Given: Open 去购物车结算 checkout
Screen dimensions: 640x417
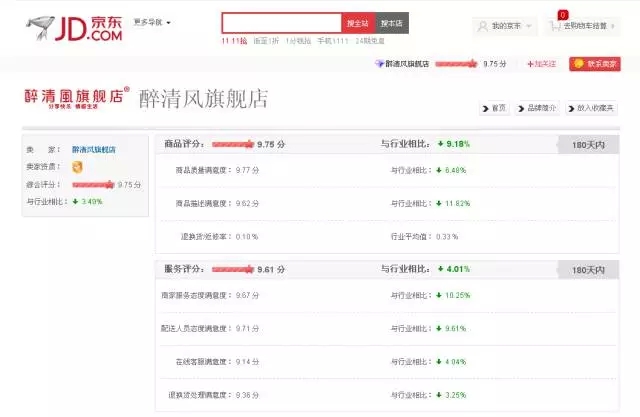Looking at the screenshot, I should (585, 26).
